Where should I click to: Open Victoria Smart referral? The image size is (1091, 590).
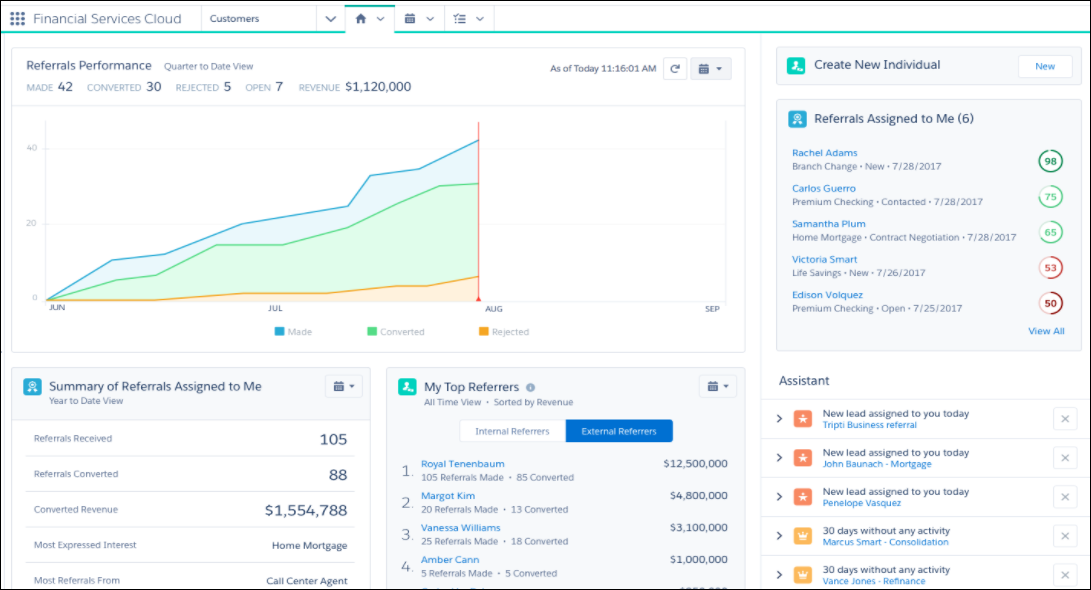point(825,260)
